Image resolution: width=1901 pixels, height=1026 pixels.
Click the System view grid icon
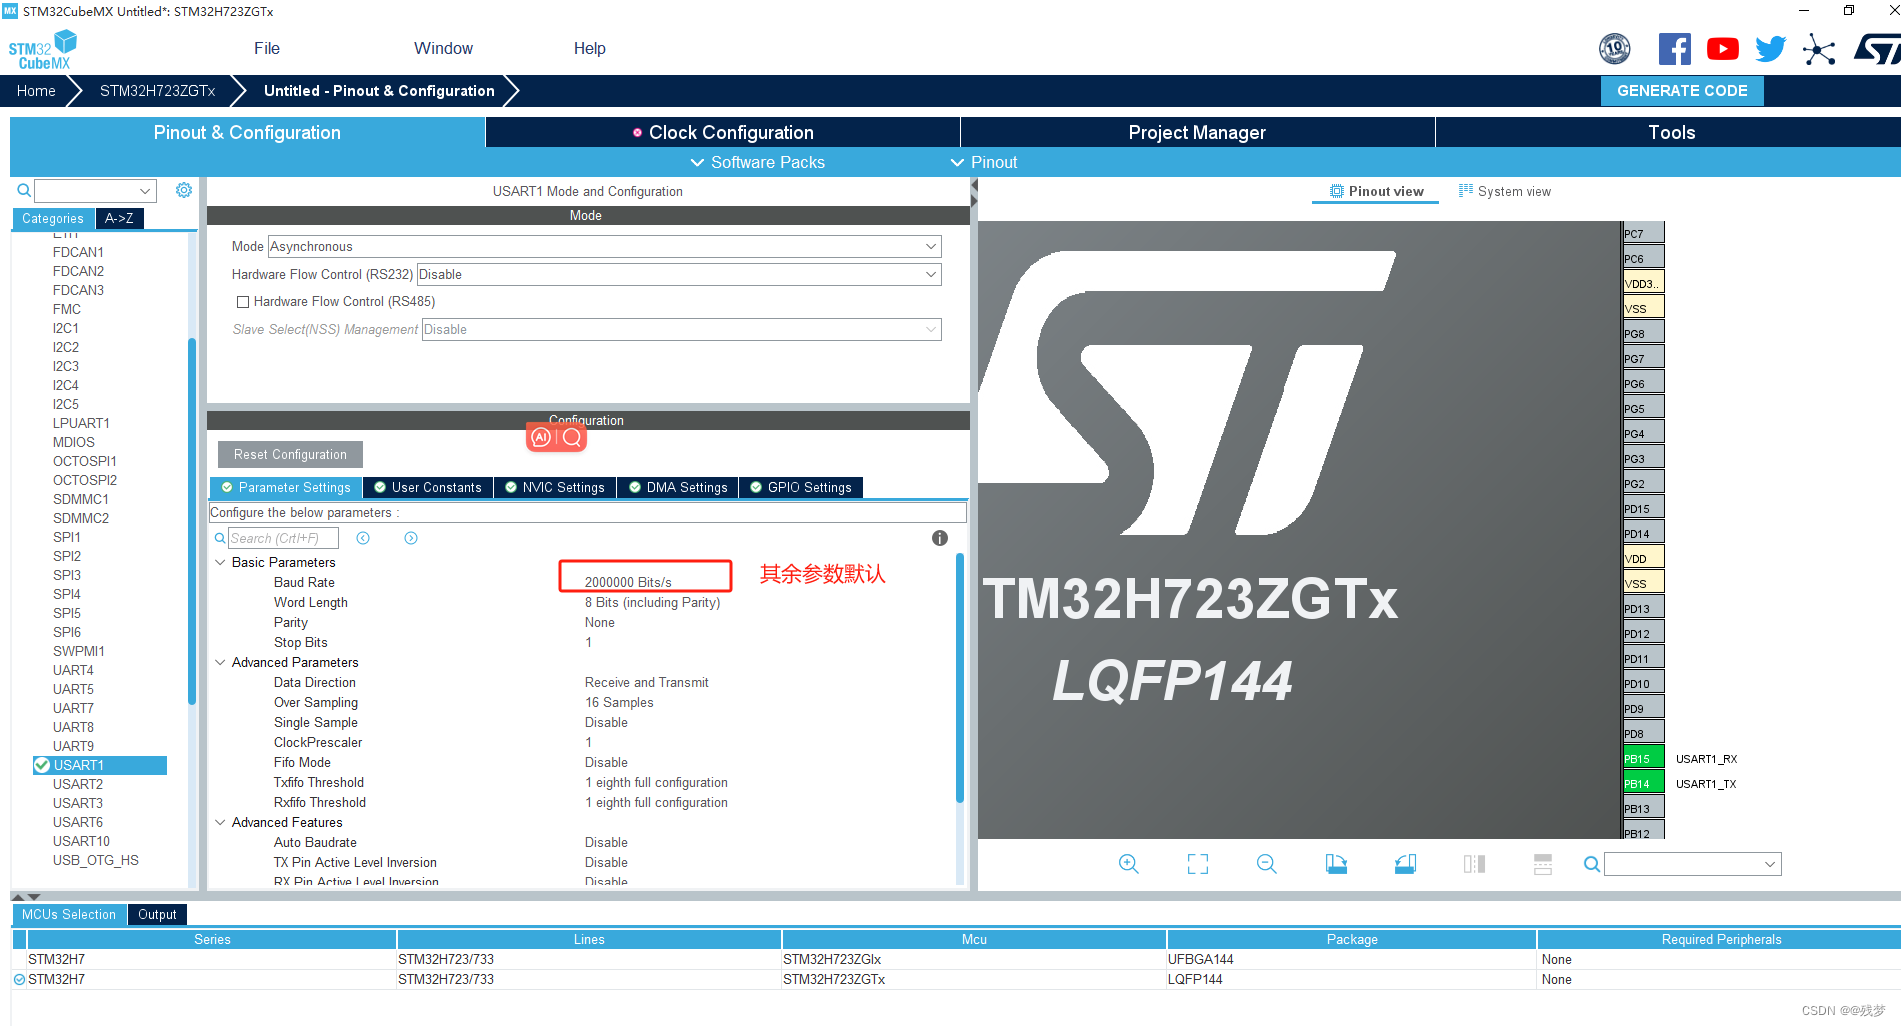1466,191
